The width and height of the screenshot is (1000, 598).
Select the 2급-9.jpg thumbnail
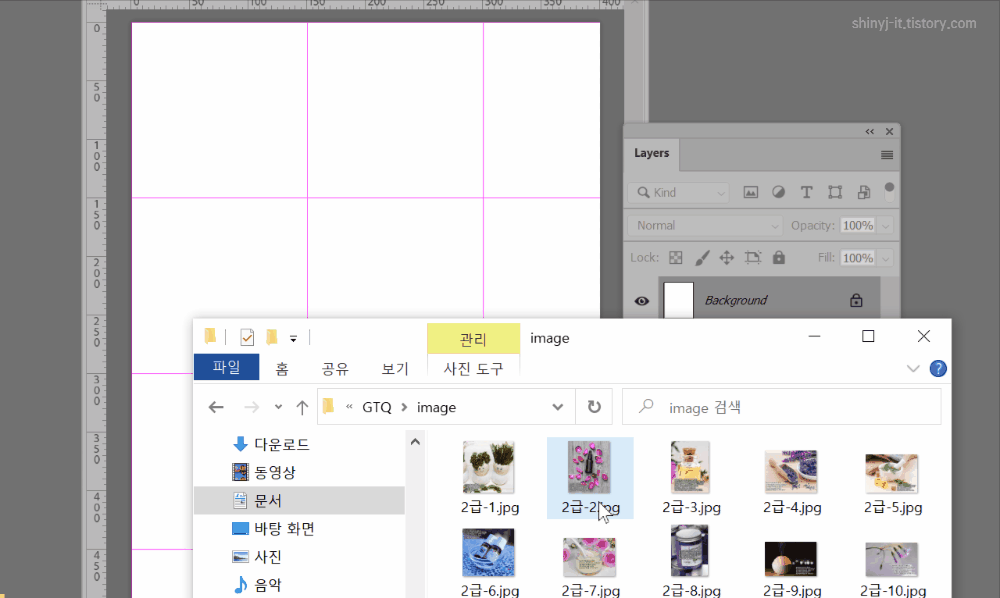pyautogui.click(x=791, y=558)
